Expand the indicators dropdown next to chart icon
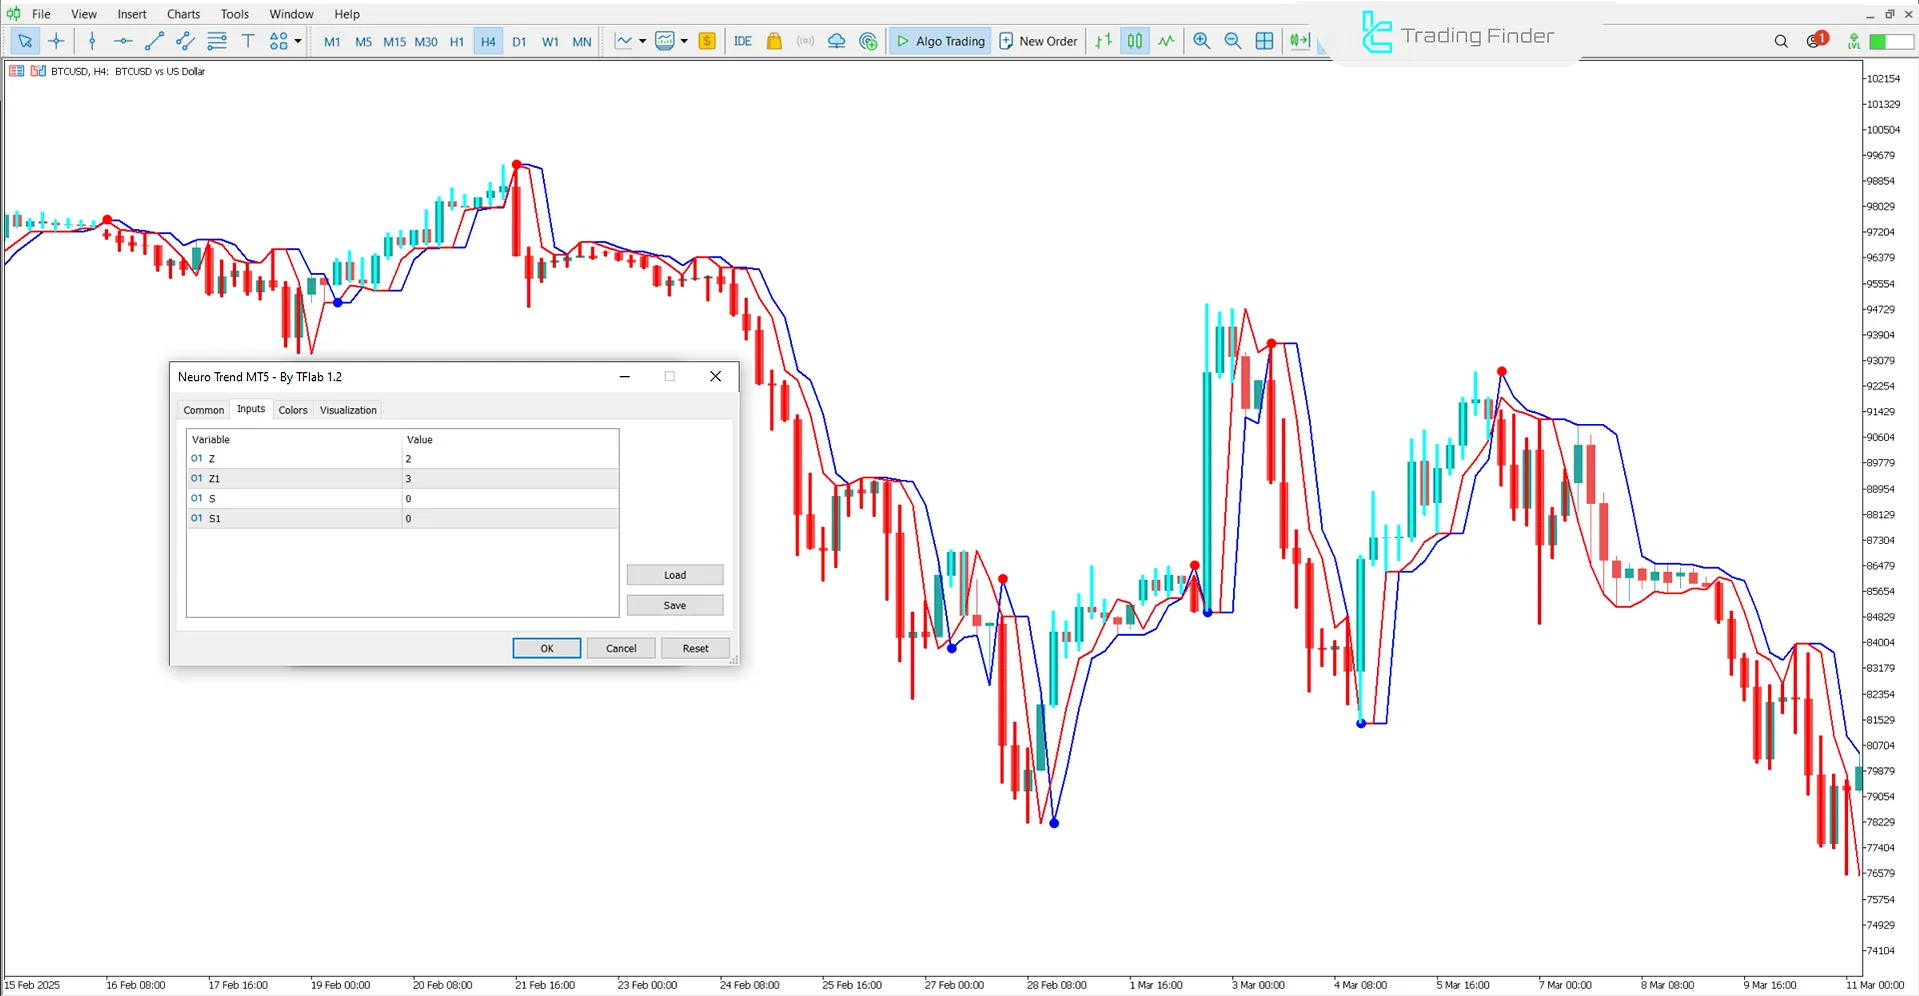Image resolution: width=1919 pixels, height=996 pixels. (684, 41)
